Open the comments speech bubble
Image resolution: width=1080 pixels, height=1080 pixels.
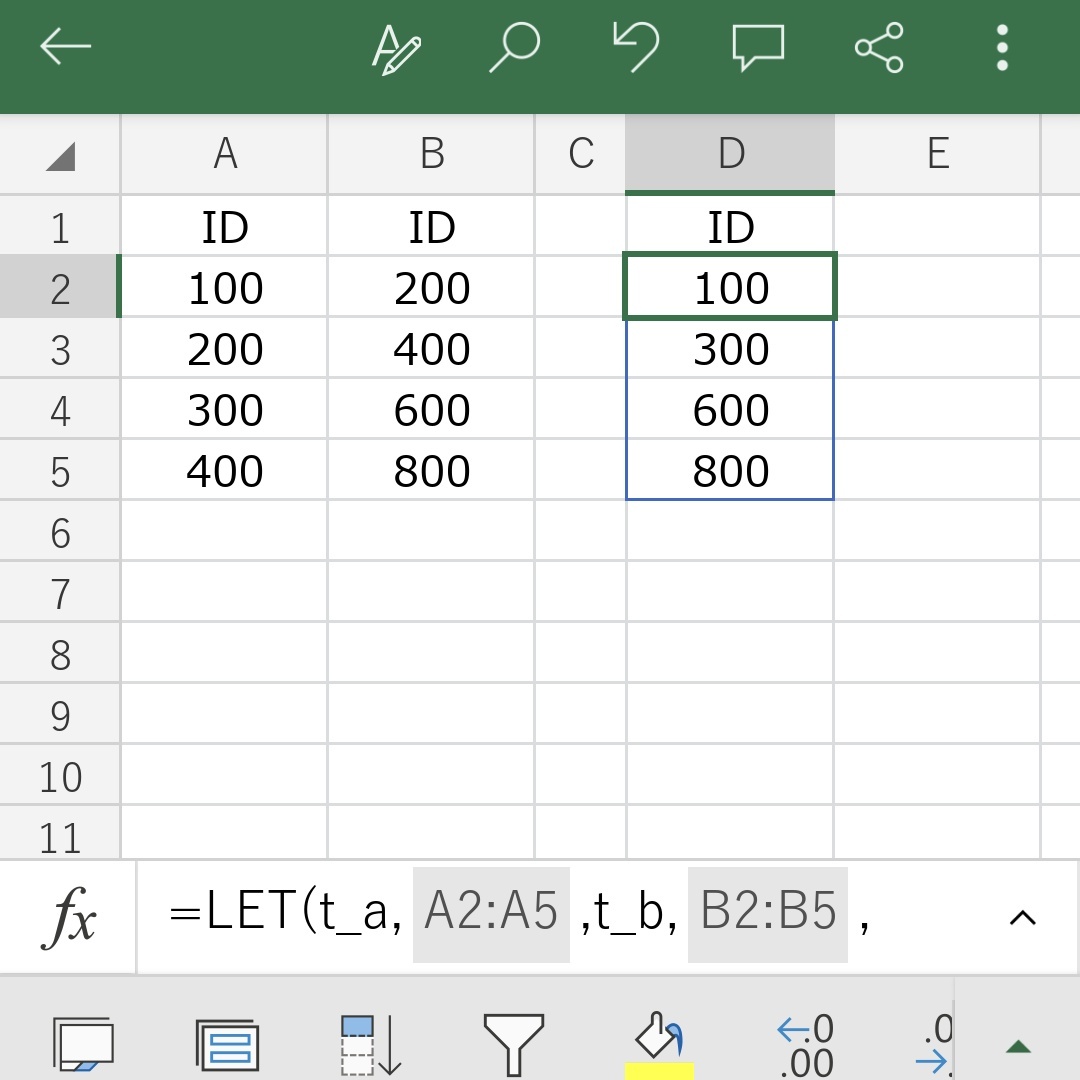tap(758, 48)
